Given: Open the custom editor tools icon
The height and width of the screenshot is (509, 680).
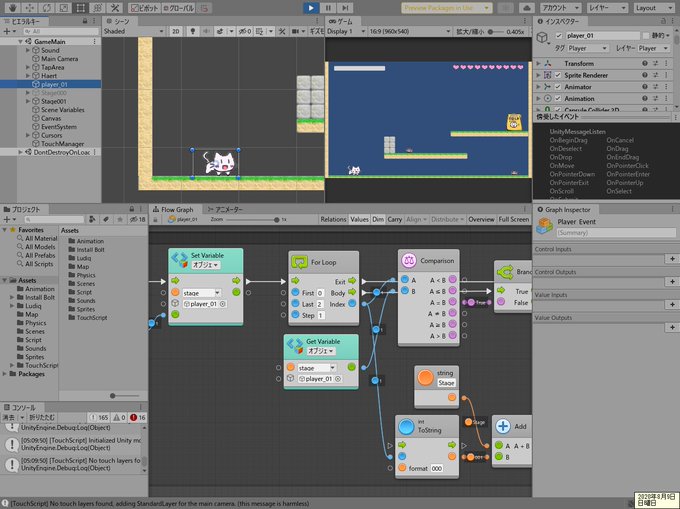Looking at the screenshot, I should [x=114, y=8].
